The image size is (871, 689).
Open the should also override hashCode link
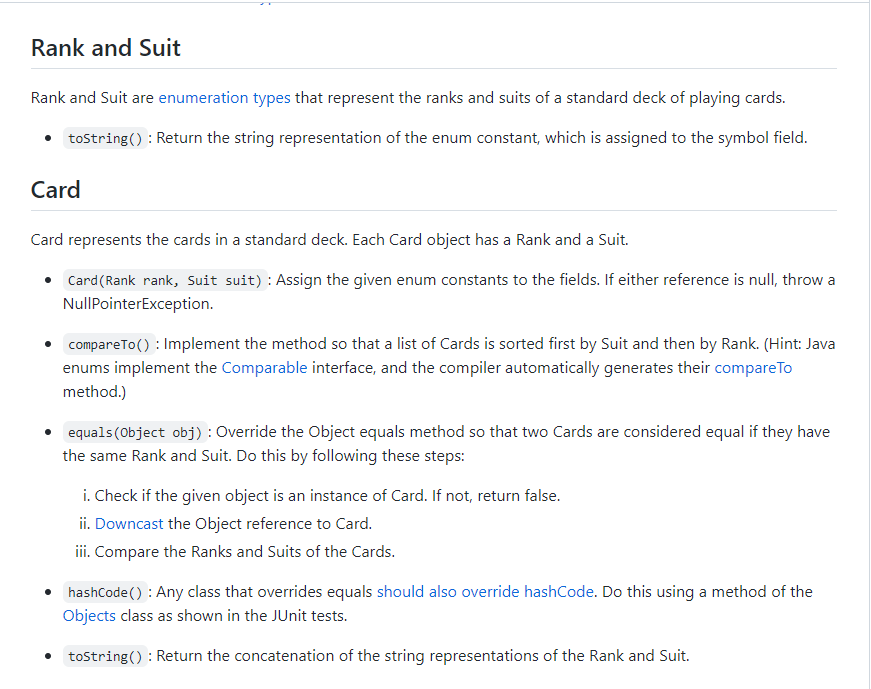tap(485, 592)
